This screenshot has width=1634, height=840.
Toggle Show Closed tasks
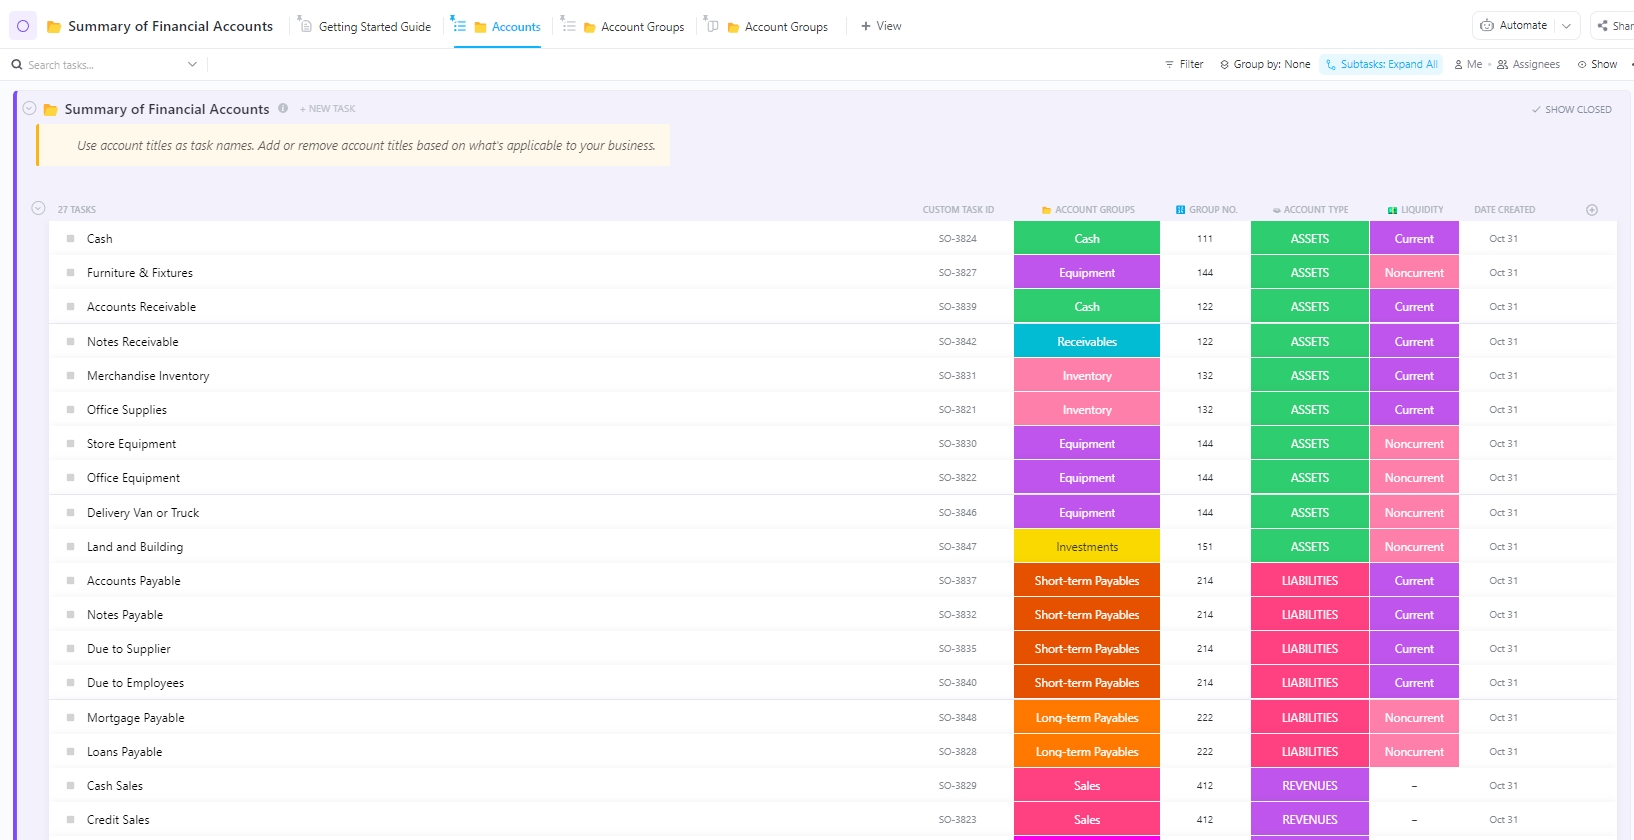1572,110
